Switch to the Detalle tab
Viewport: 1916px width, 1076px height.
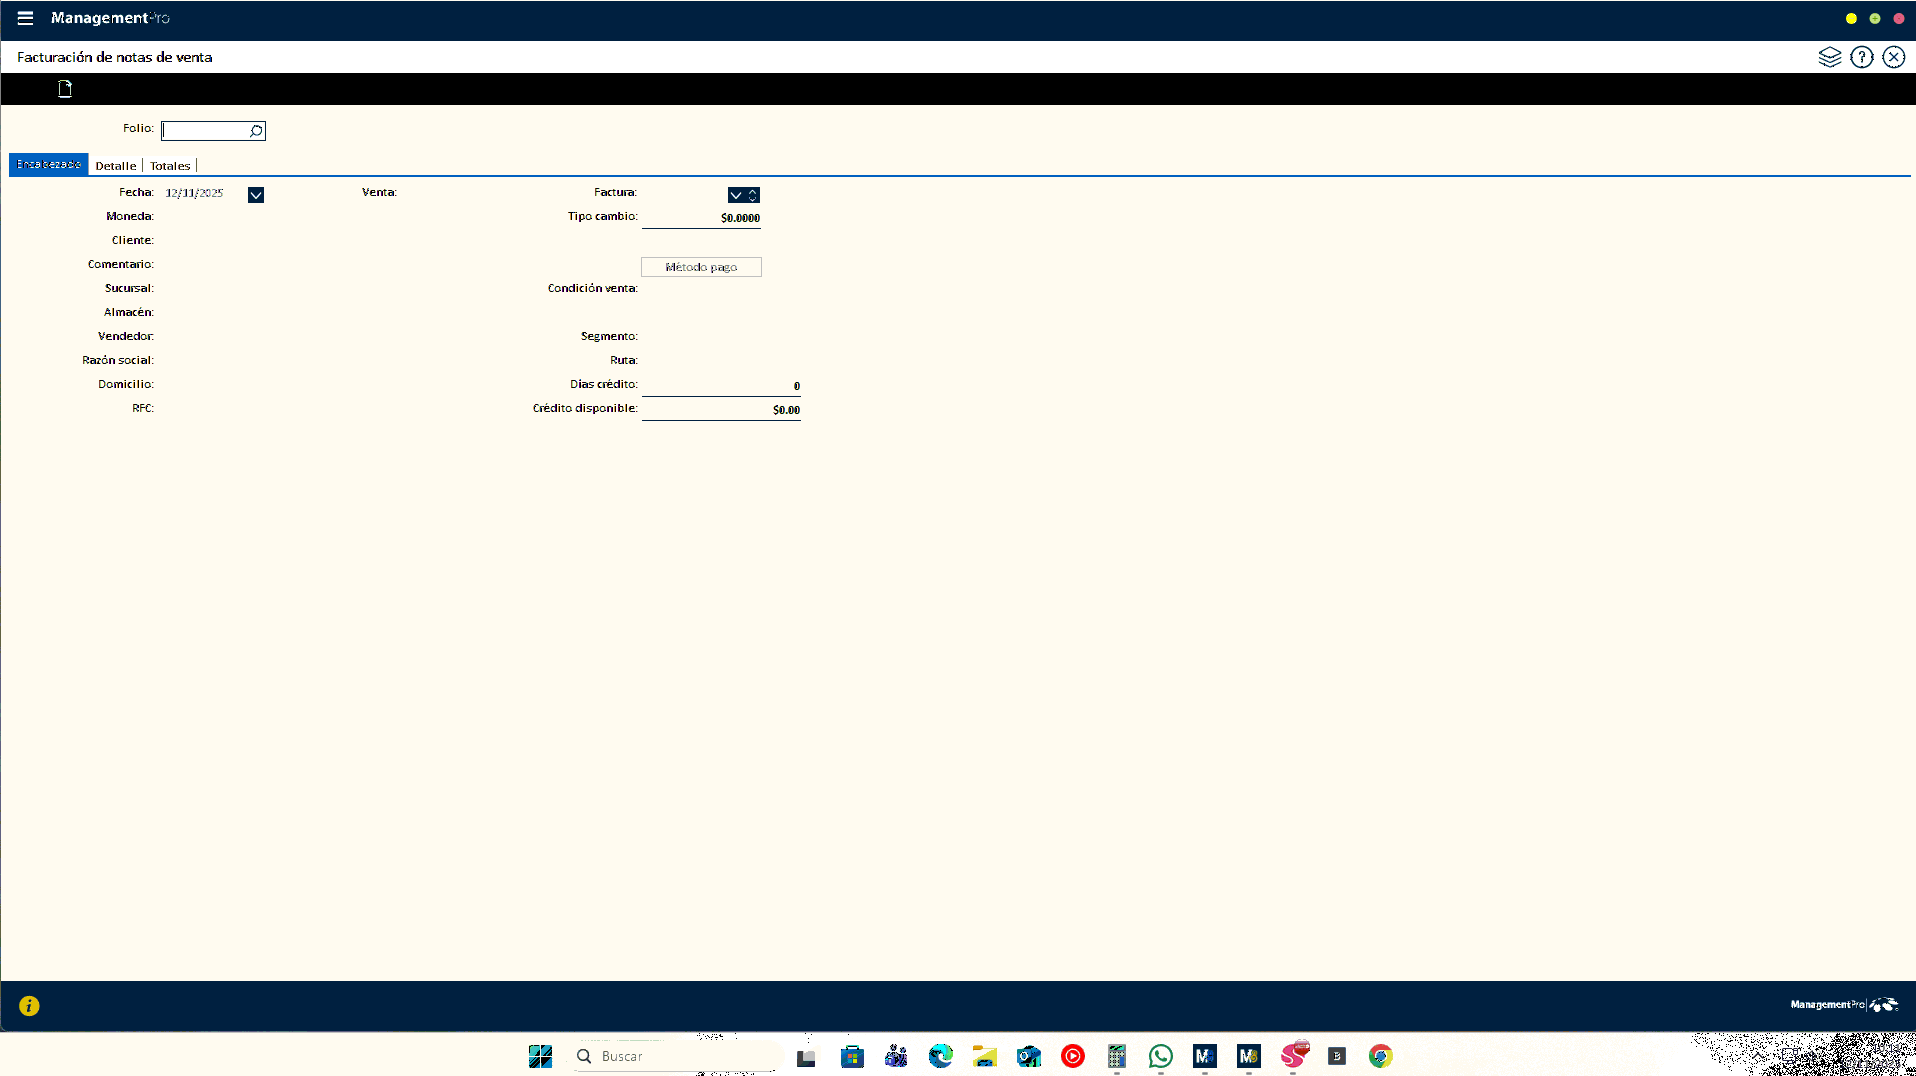pyautogui.click(x=116, y=166)
